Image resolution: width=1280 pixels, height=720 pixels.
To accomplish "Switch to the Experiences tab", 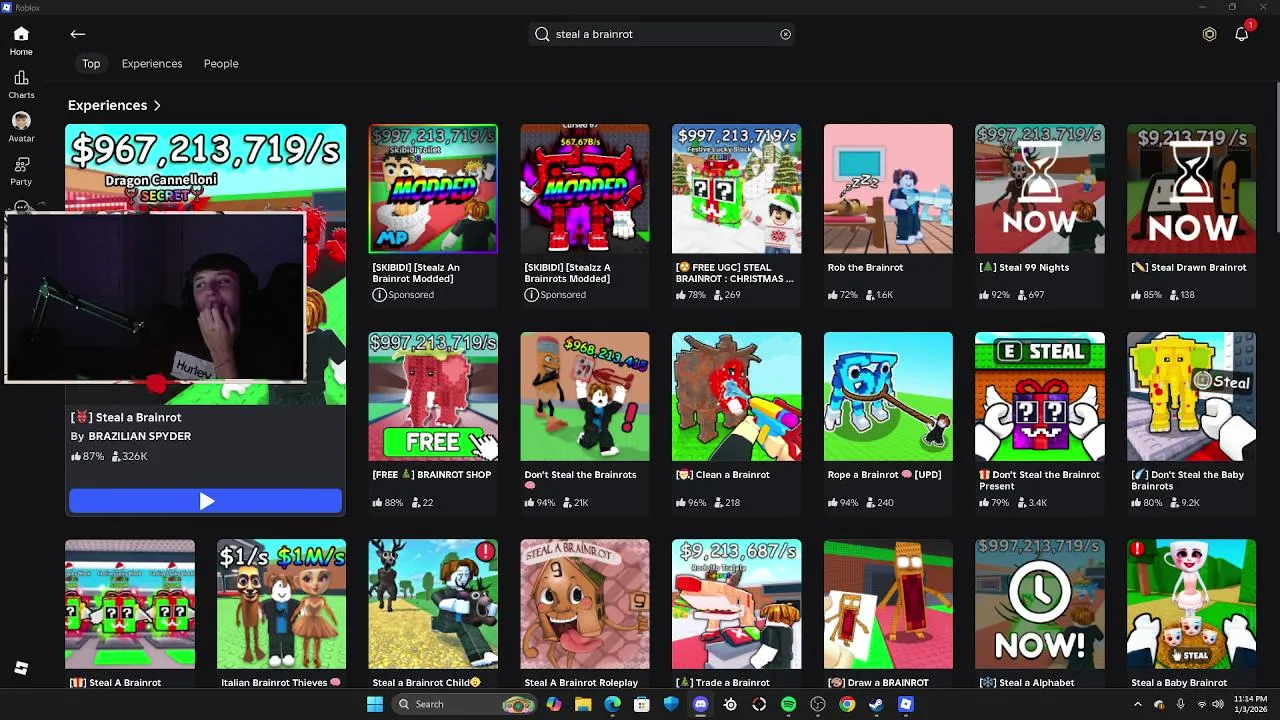I will click(x=152, y=64).
